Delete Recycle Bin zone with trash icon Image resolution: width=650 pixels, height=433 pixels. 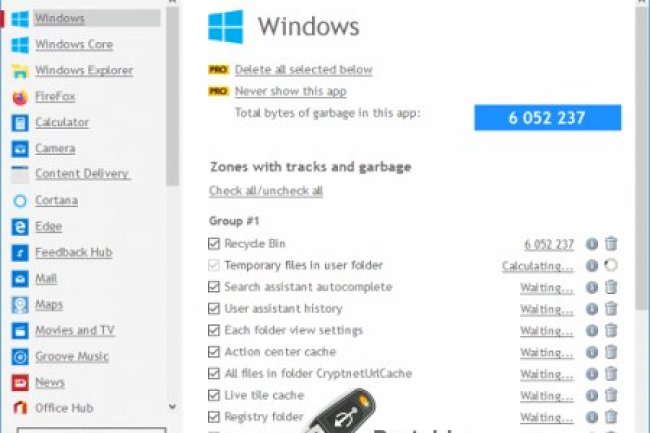pos(611,244)
